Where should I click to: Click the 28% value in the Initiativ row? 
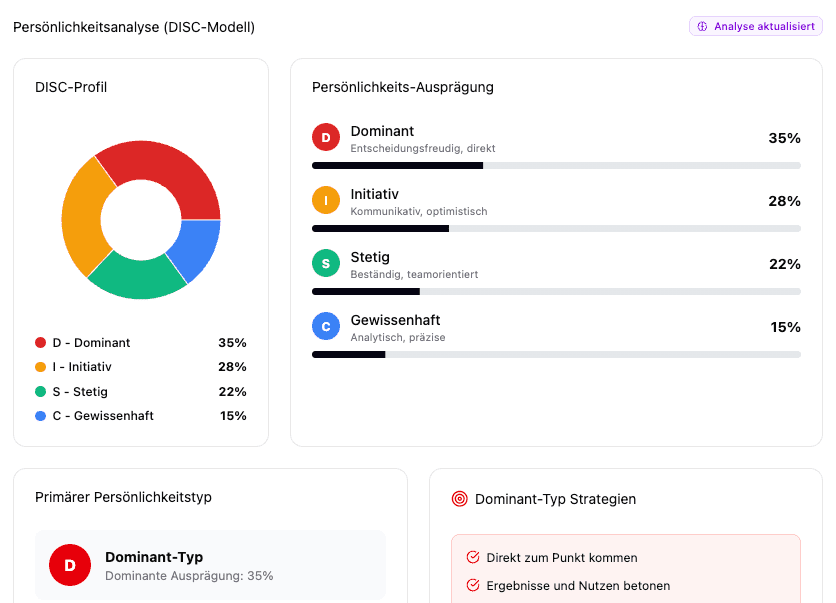(784, 201)
